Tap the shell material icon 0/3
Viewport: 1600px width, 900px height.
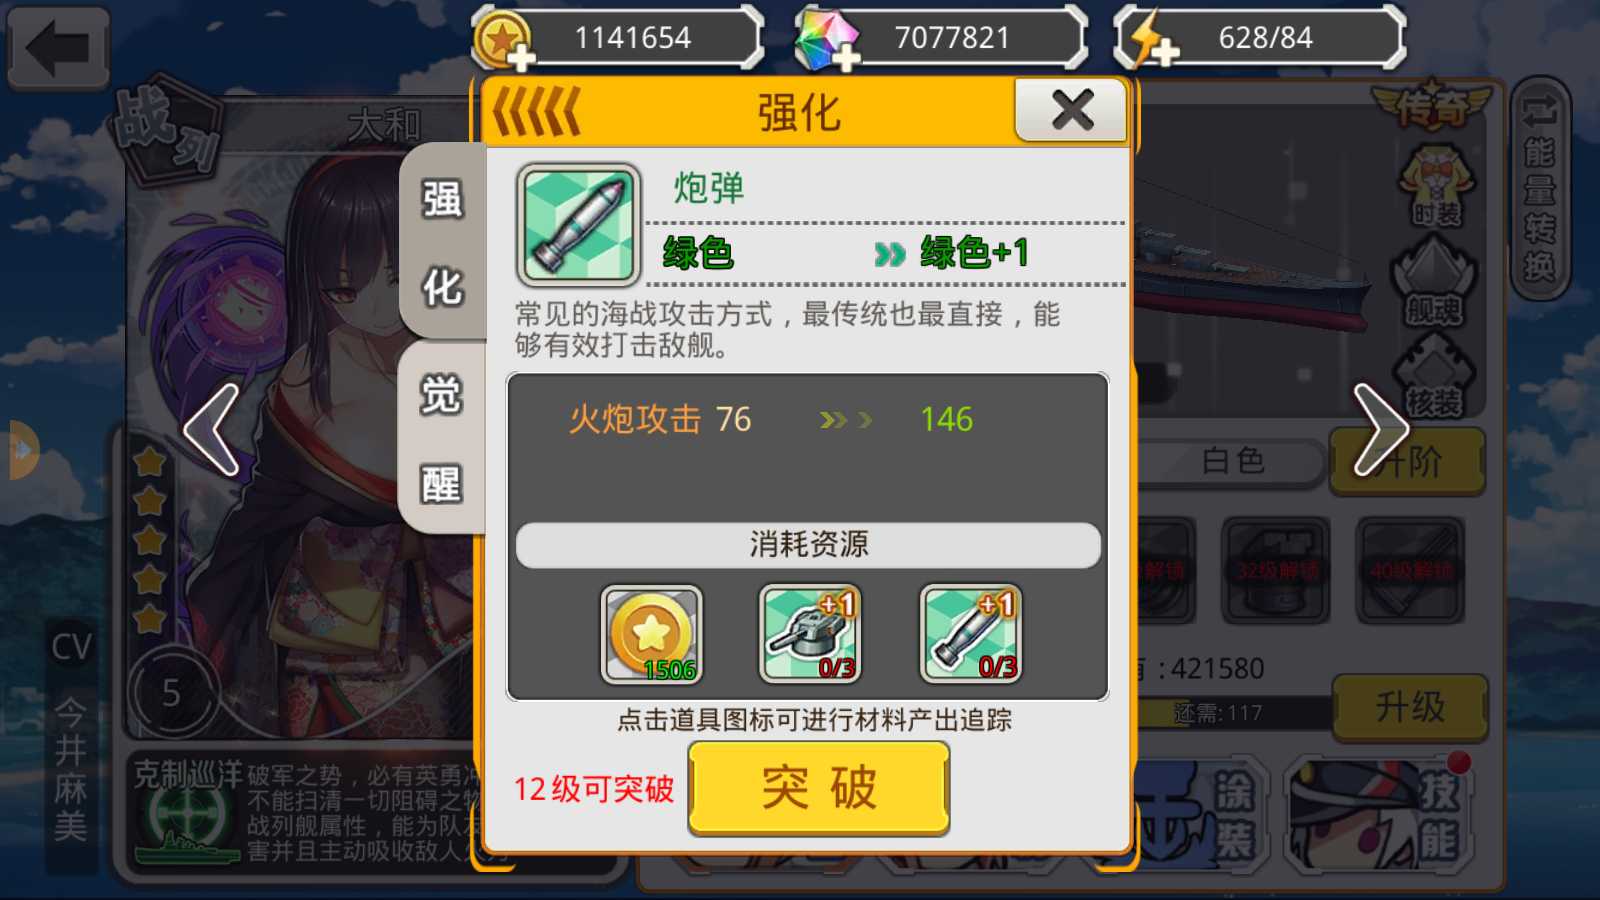(971, 634)
